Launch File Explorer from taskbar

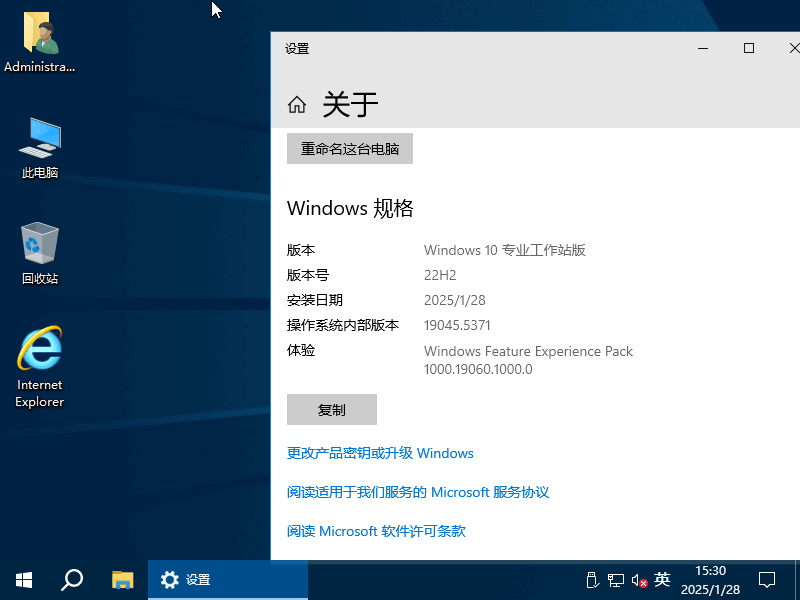[x=122, y=580]
